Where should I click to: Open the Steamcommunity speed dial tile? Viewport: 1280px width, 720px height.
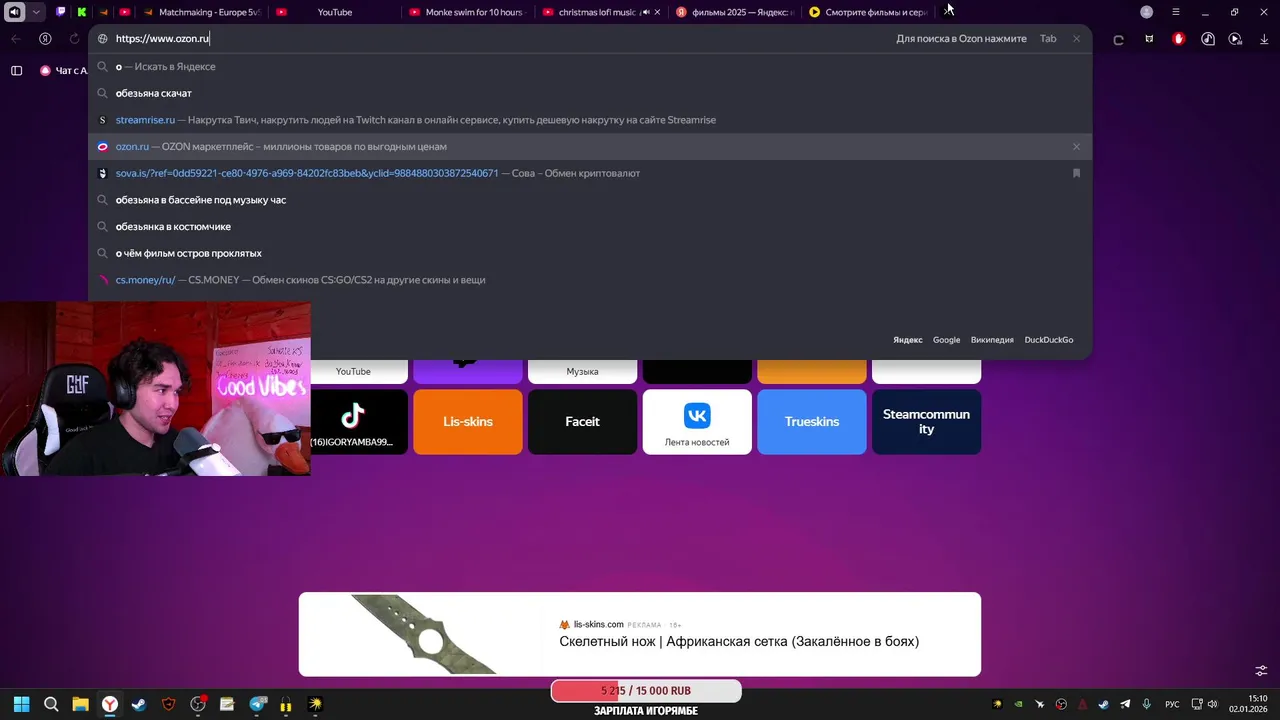pos(926,421)
